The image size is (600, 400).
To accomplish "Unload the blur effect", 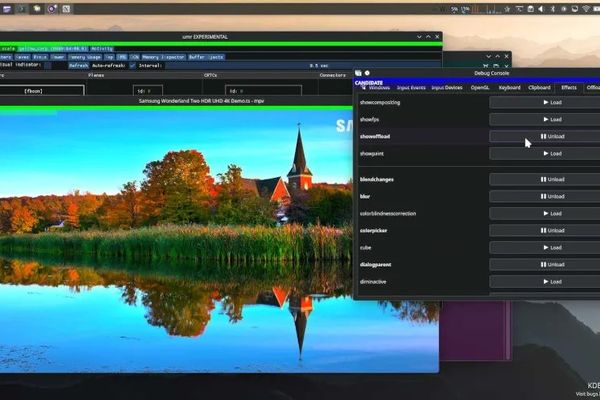I will [x=545, y=196].
